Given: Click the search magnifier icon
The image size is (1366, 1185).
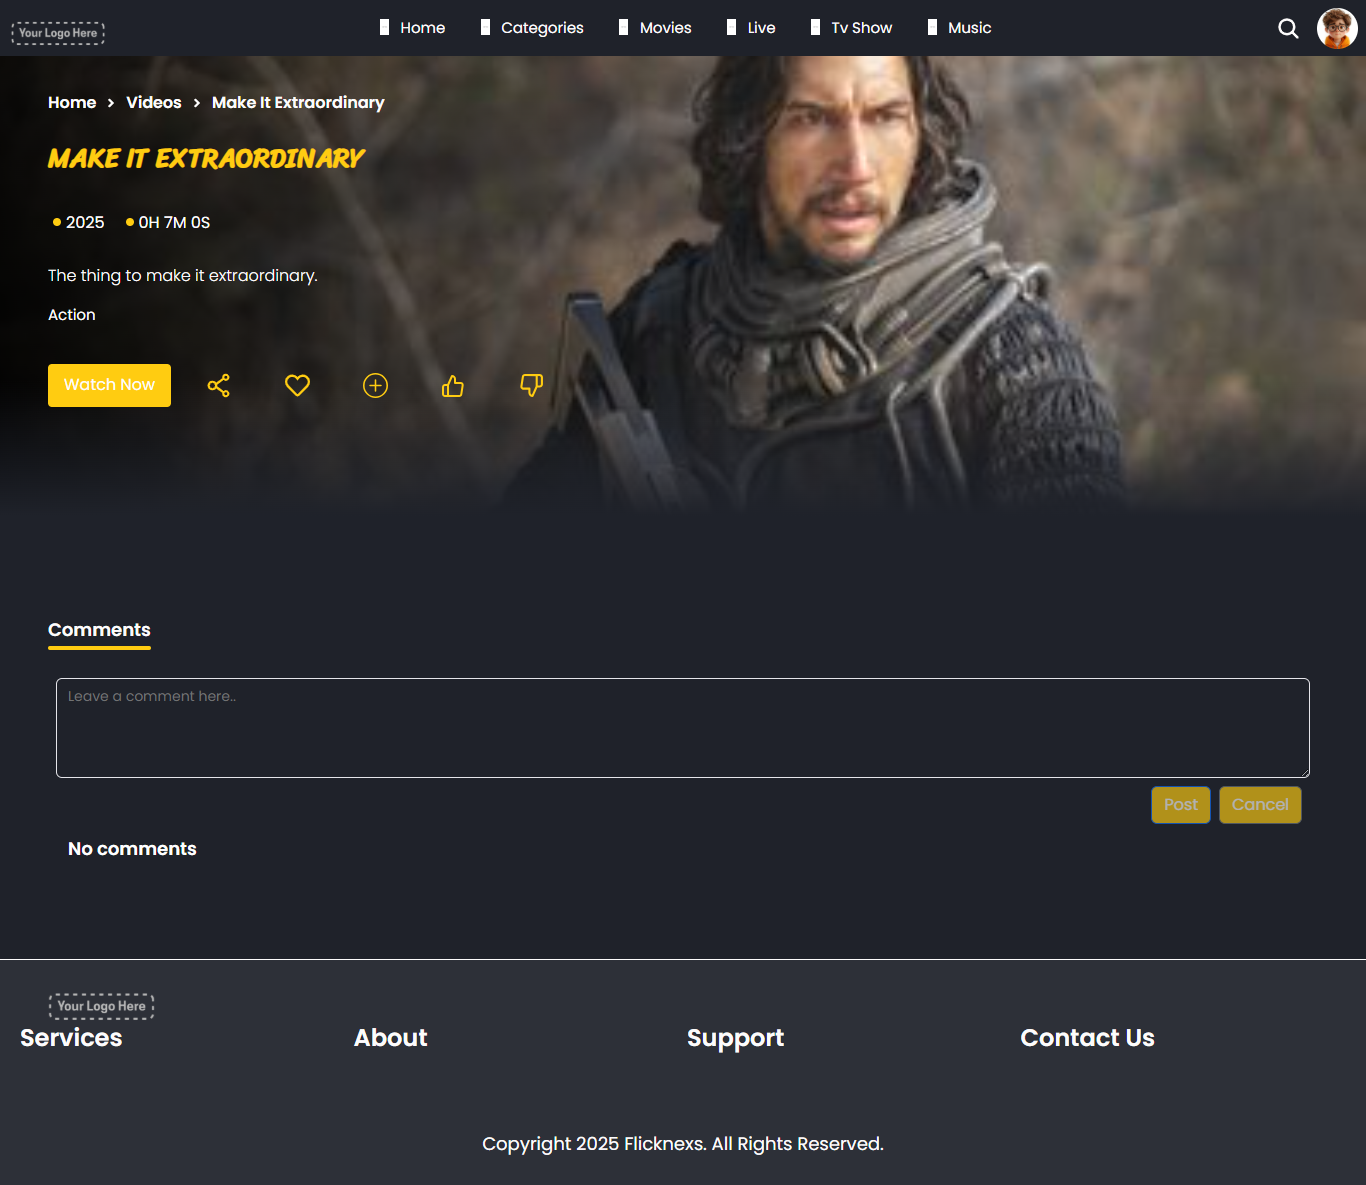Looking at the screenshot, I should pos(1288,29).
